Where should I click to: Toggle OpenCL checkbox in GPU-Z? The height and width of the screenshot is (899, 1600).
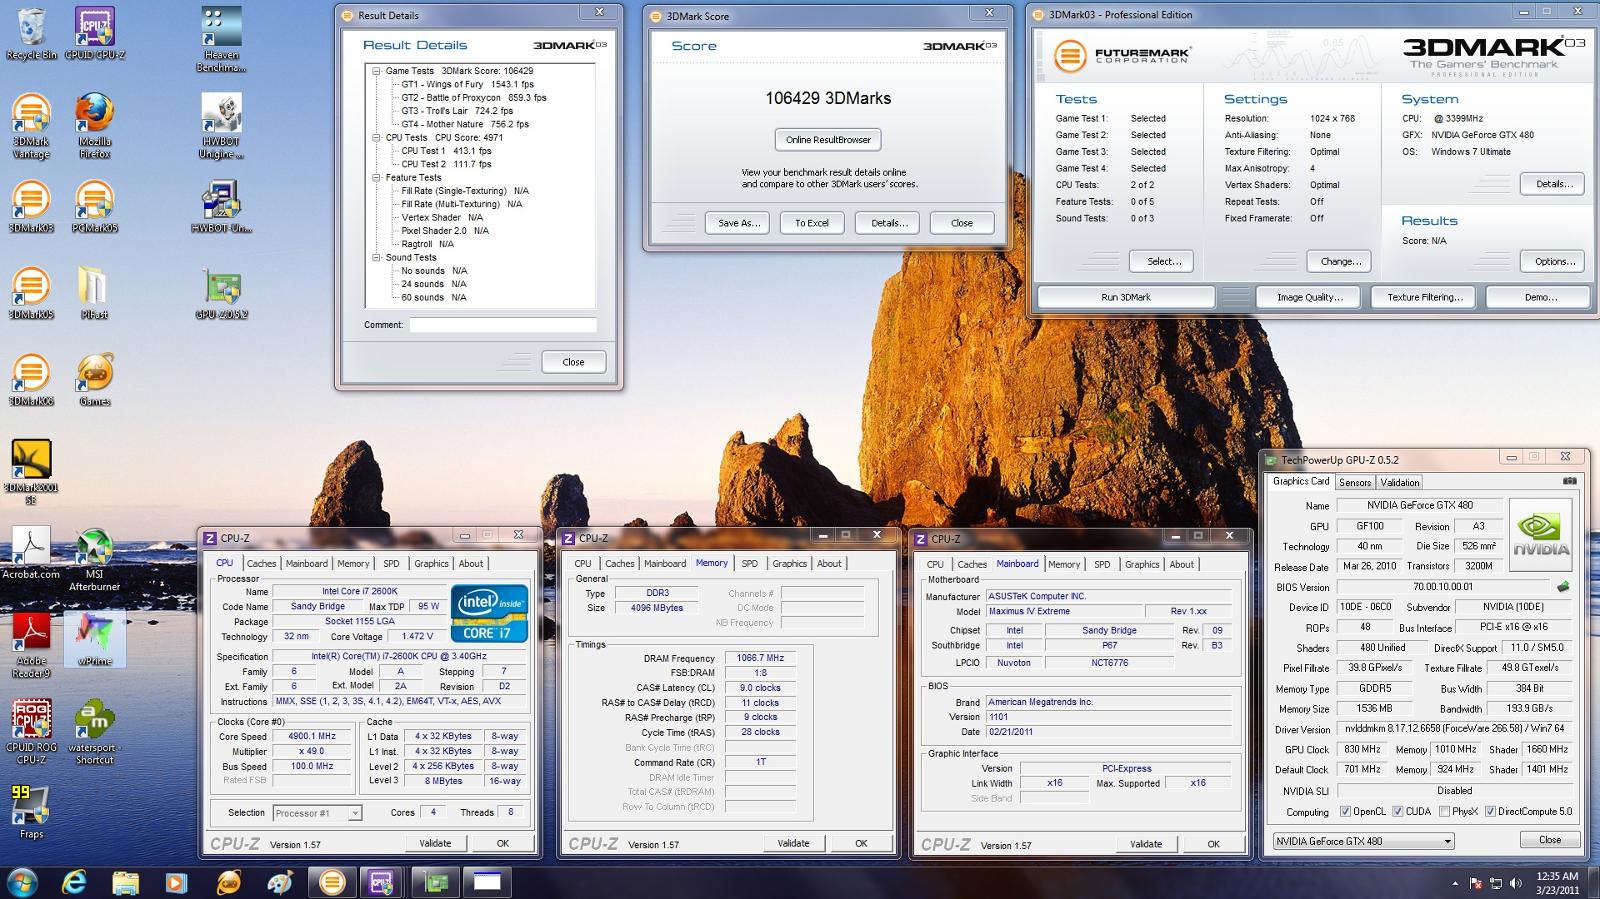point(1345,811)
